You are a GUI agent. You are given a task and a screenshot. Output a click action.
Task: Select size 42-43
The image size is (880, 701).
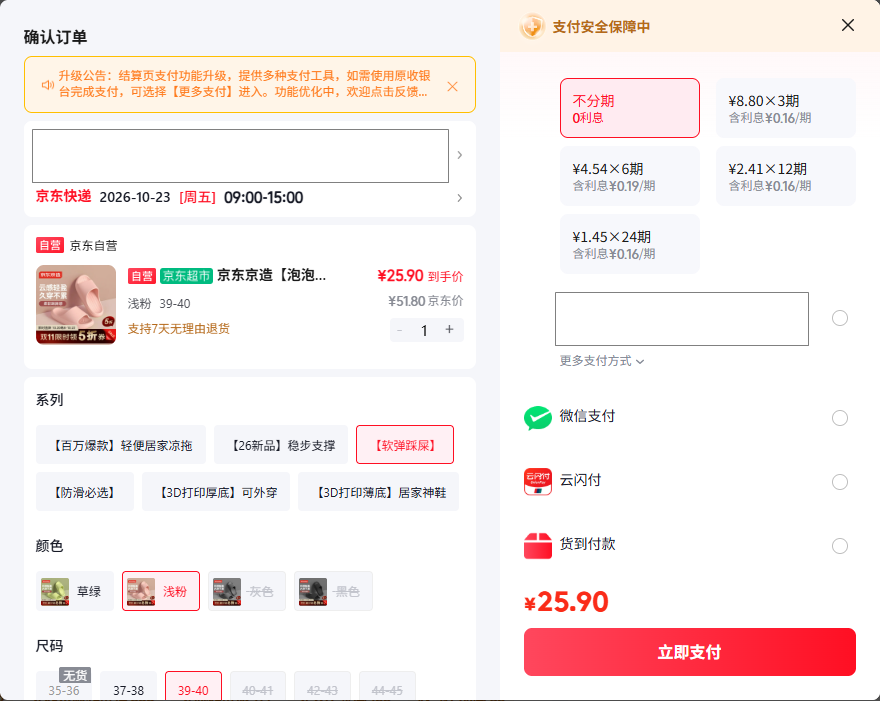click(322, 686)
